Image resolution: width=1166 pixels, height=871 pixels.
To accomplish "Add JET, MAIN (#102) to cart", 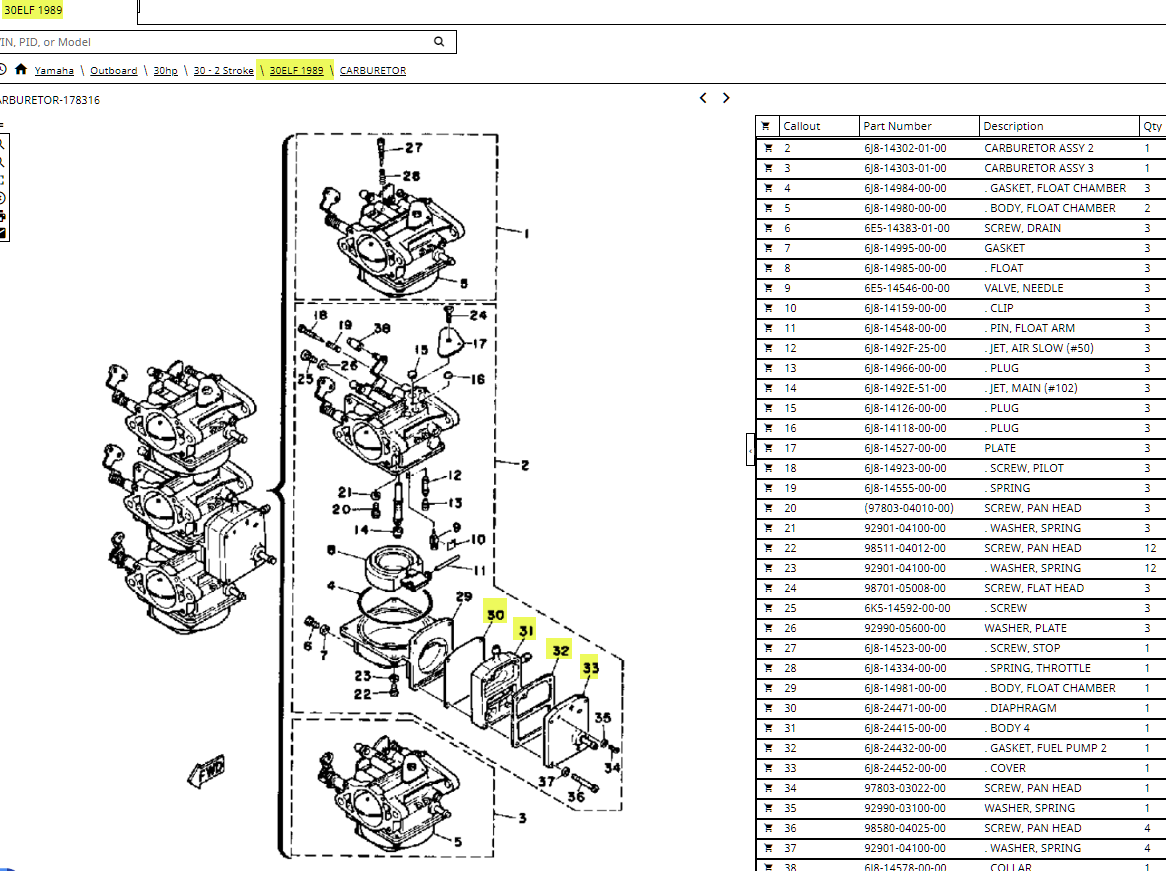I will tap(767, 388).
